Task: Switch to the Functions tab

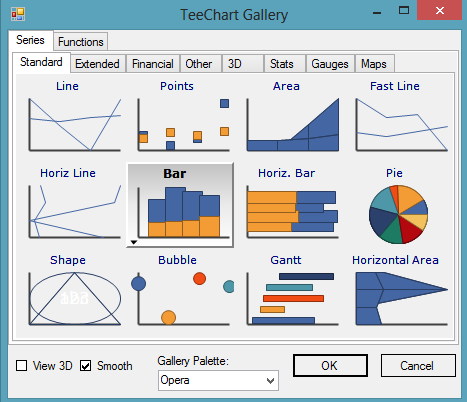Action: click(81, 42)
